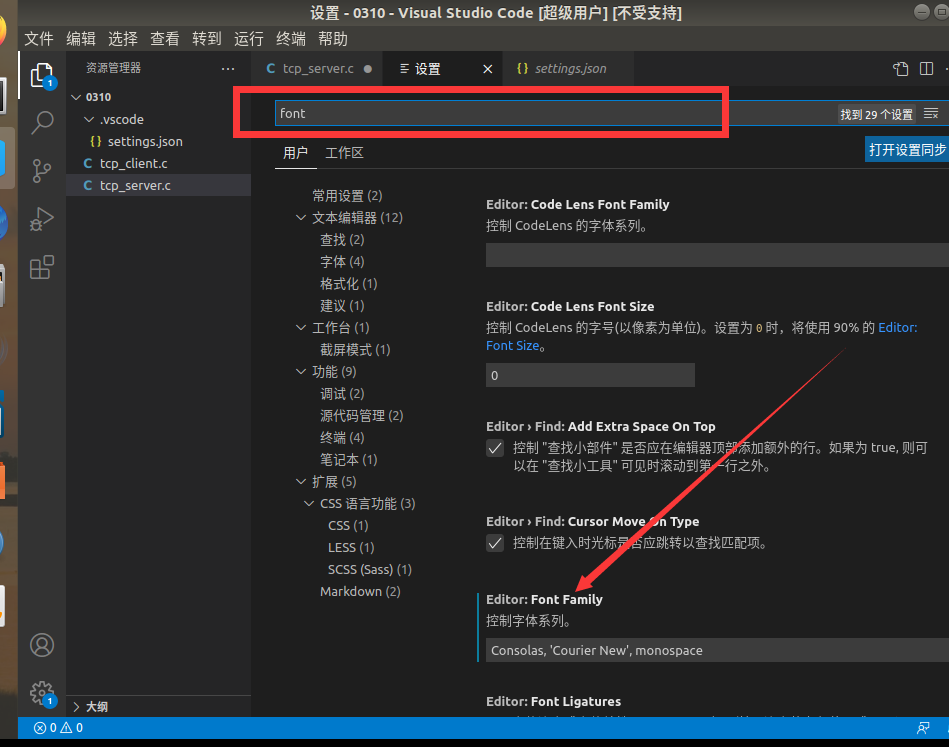Open the 转到 menu
Screen dimensions: 949x747
coord(206,39)
